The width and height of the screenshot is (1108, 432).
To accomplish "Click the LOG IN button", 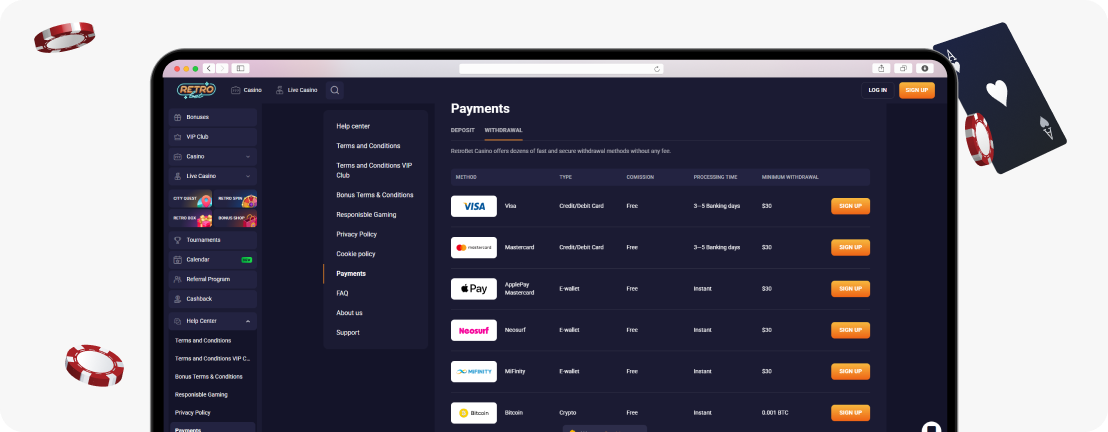I will click(x=878, y=90).
